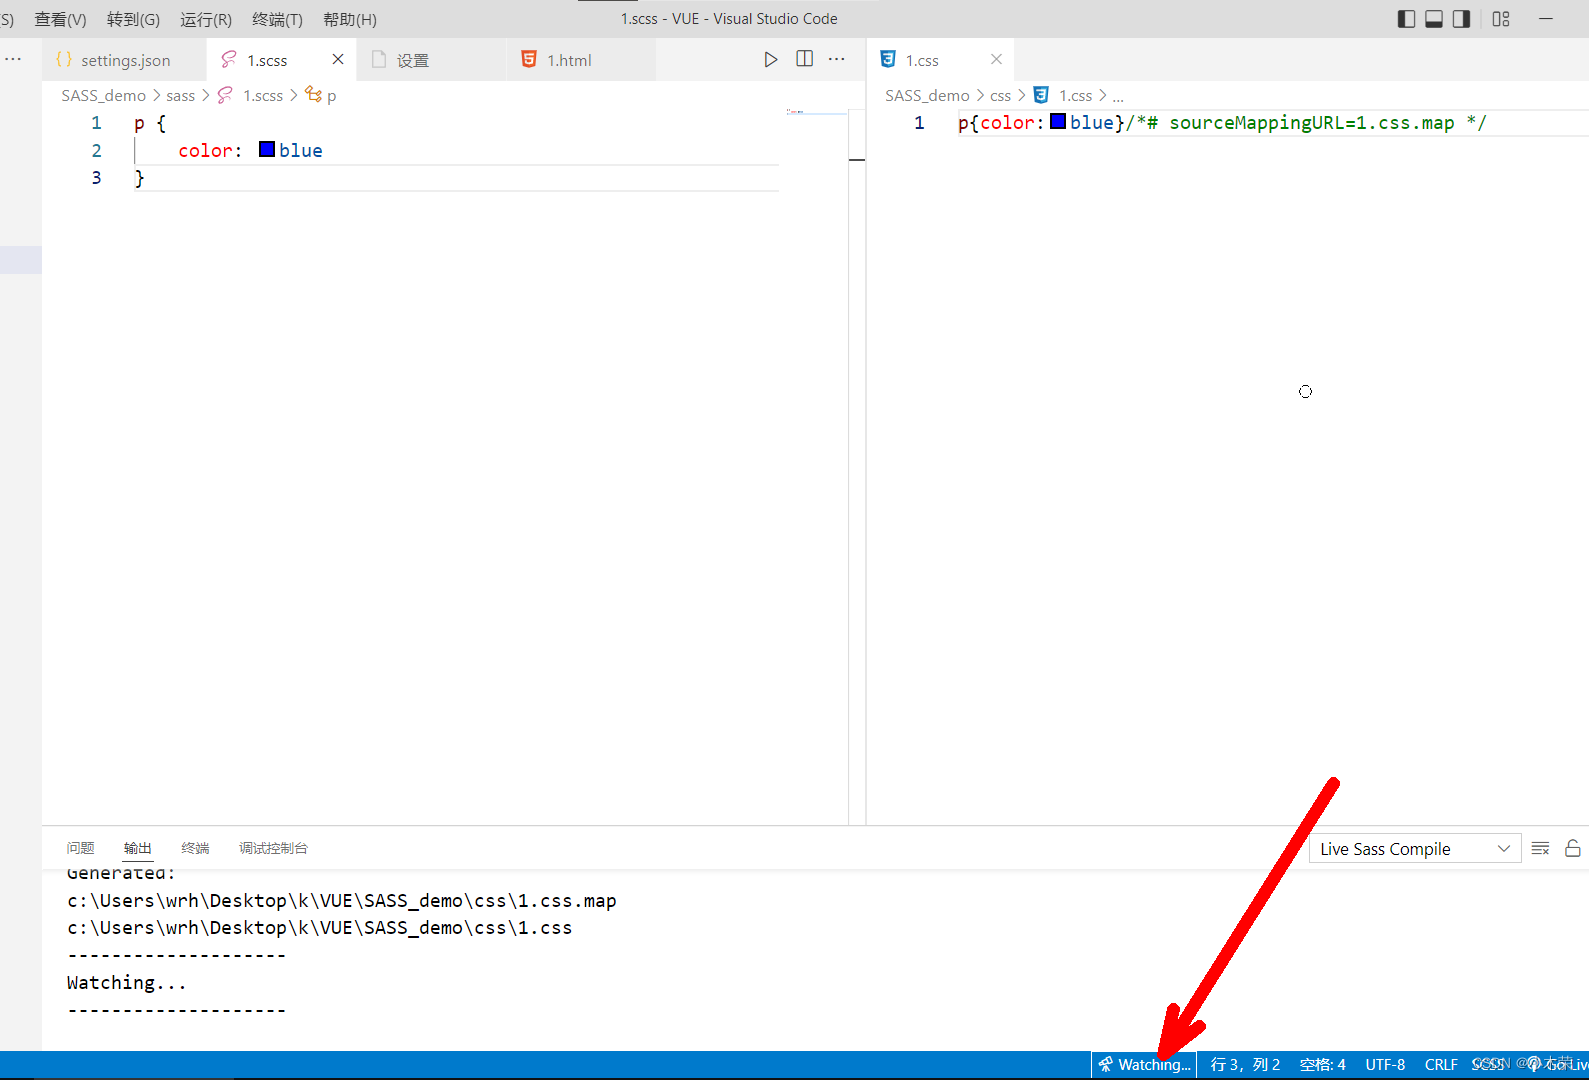Click 1.css breadcrumb in right editor

click(1076, 95)
